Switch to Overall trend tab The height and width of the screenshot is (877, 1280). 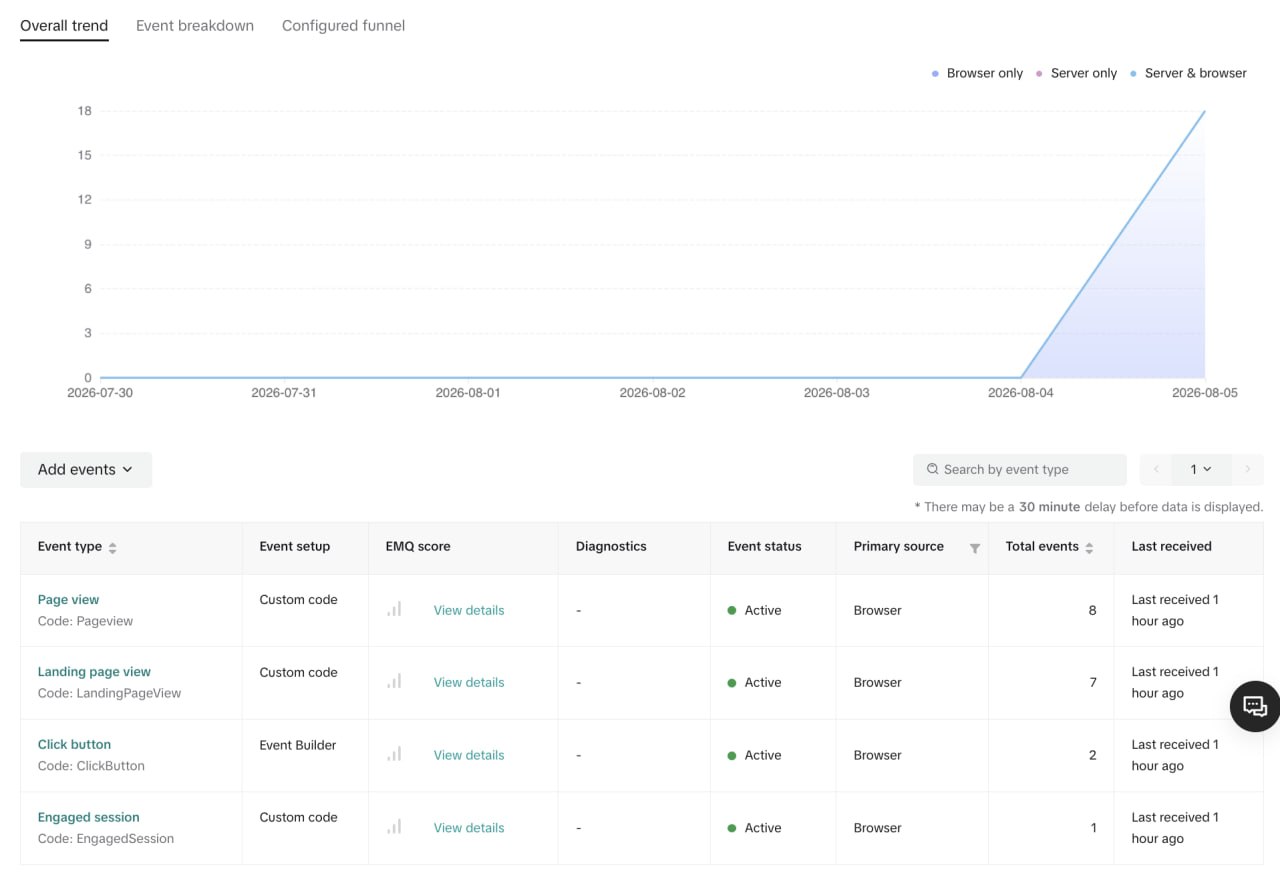[x=64, y=26]
